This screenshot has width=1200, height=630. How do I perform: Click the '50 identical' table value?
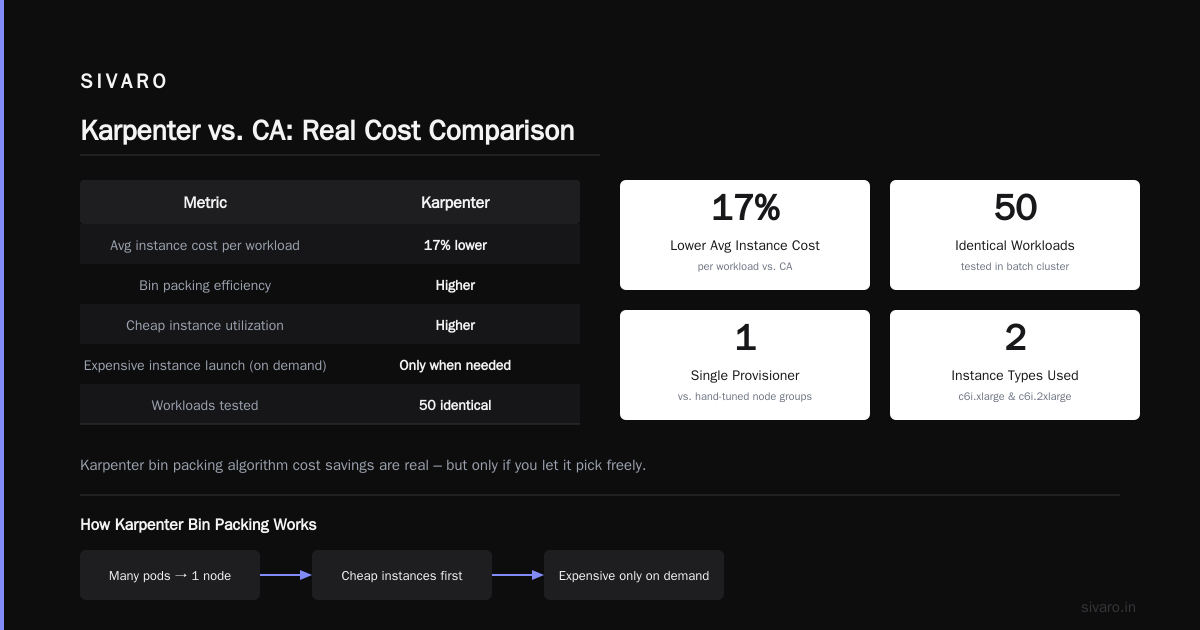click(x=455, y=405)
